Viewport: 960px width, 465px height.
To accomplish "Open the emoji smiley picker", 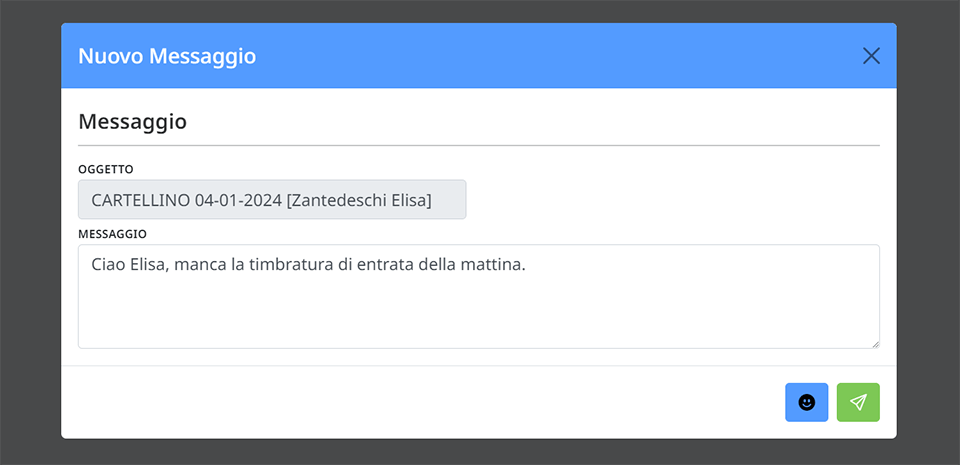I will point(806,402).
